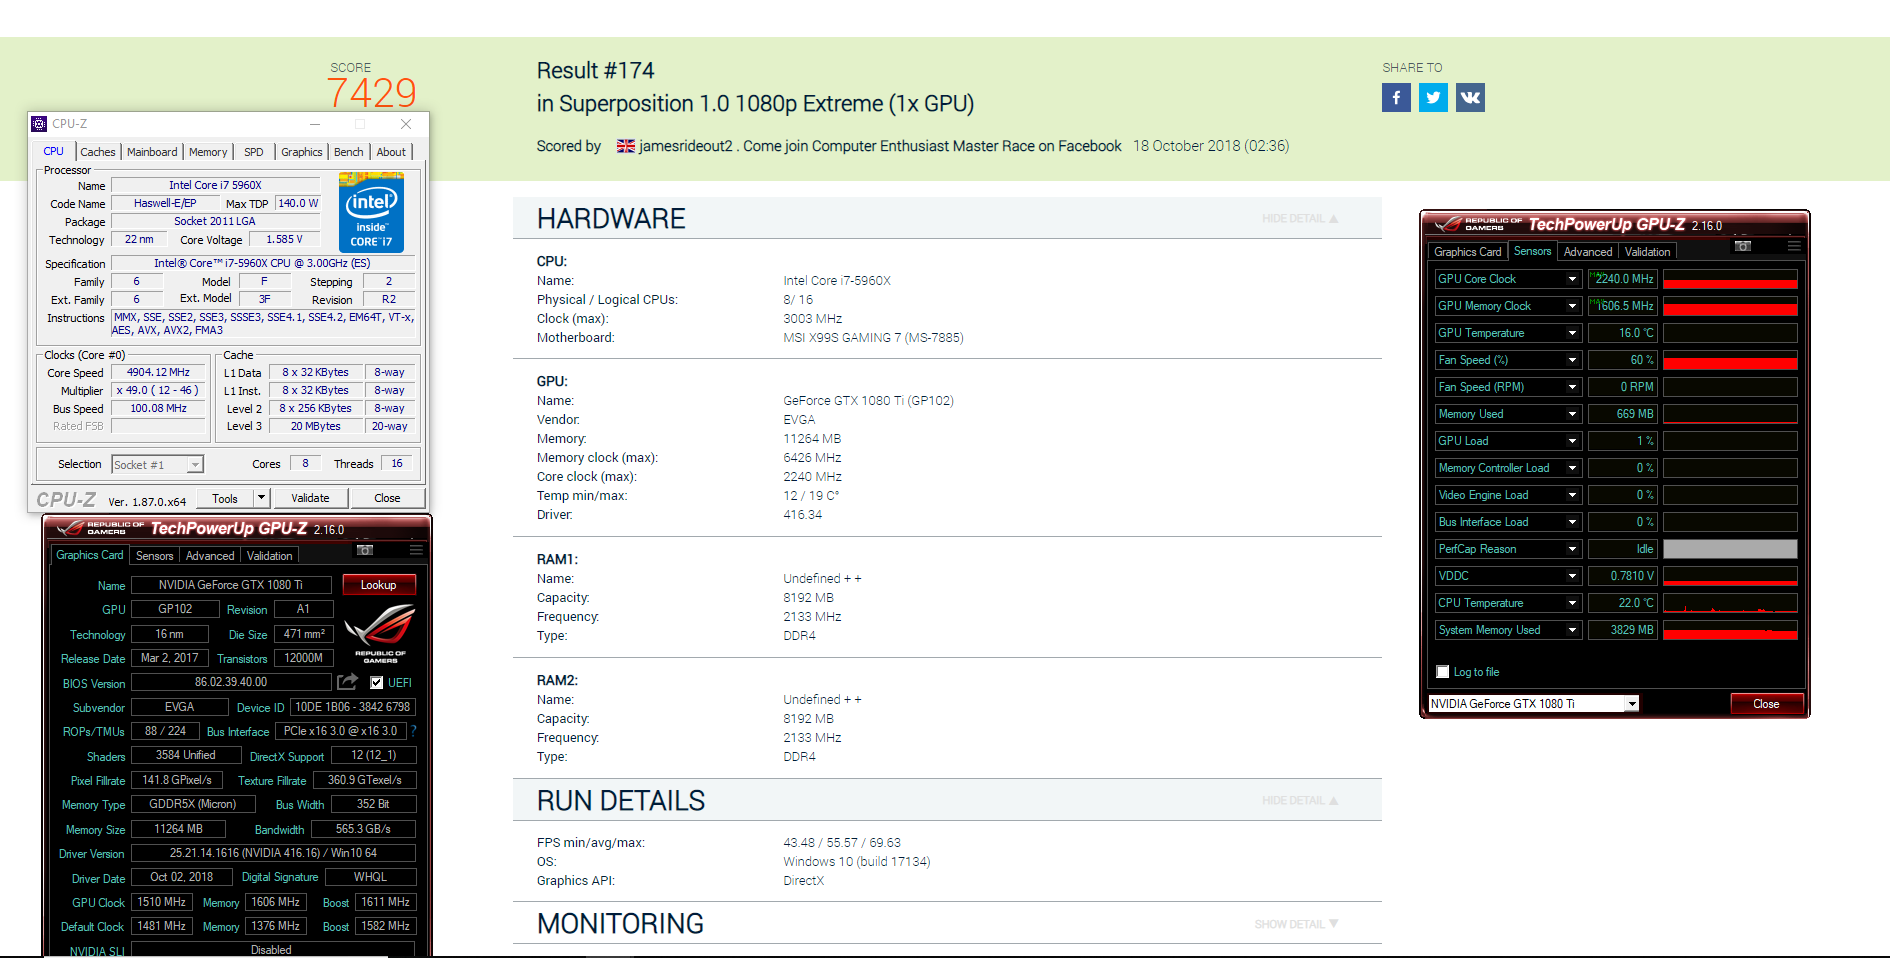This screenshot has width=1890, height=958.
Task: Click the PerfCap Reason gray graph bar
Action: (1730, 549)
